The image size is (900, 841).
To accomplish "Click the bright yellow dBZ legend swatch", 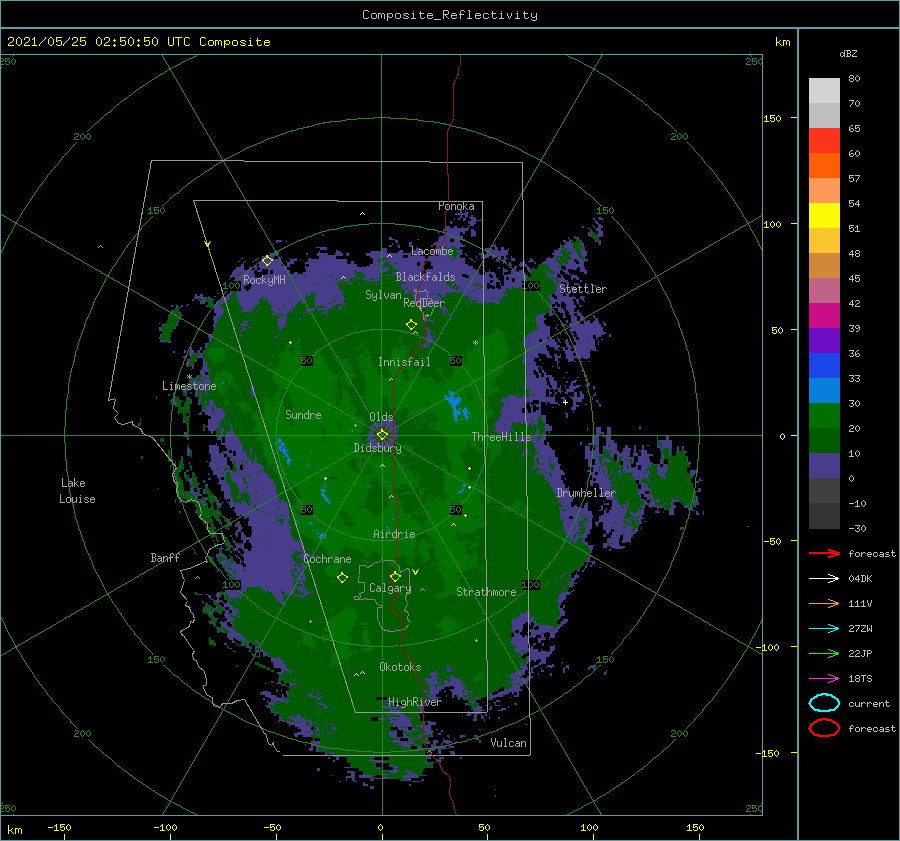I will [x=824, y=216].
